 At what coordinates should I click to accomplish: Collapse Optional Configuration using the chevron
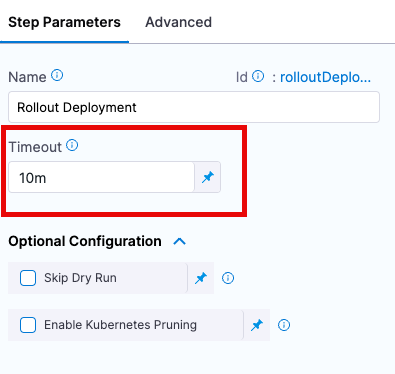pos(180,241)
